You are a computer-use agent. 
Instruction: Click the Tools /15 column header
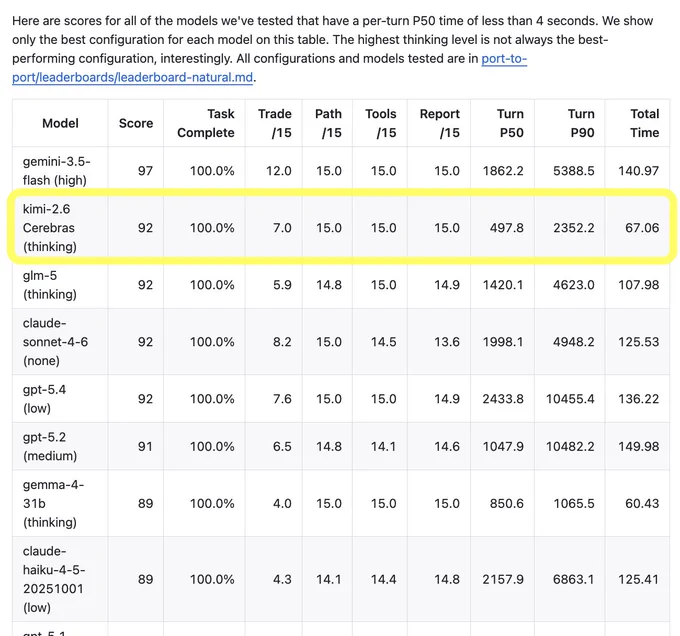380,123
